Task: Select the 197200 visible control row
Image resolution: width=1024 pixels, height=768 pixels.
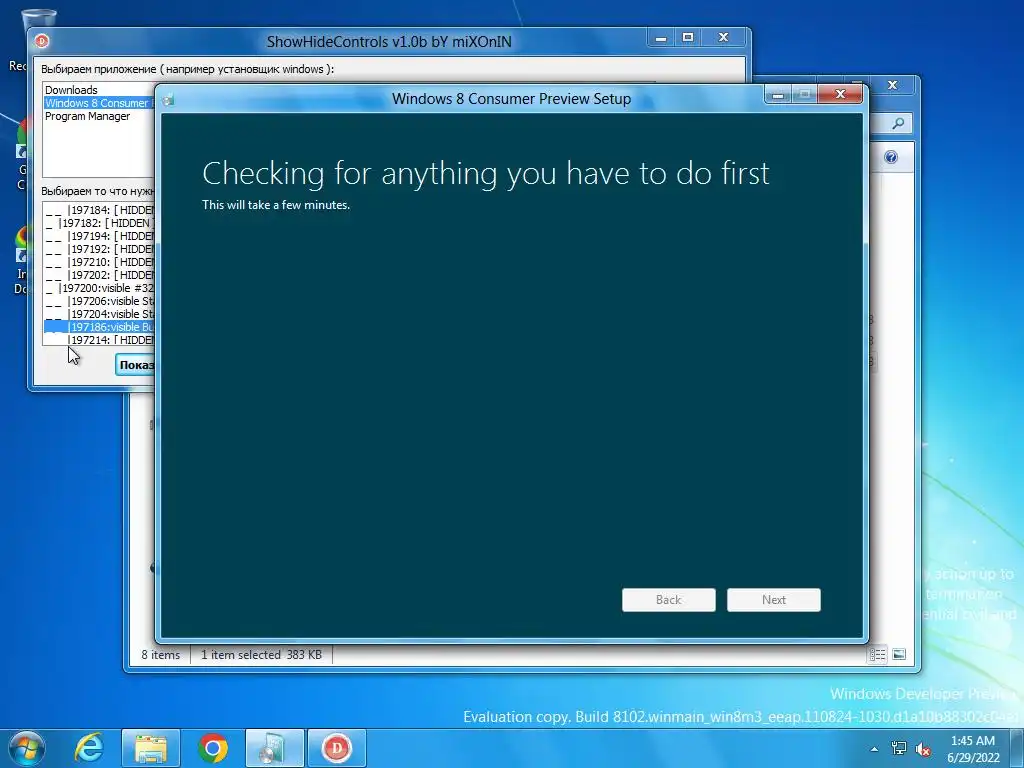Action: [x=100, y=288]
